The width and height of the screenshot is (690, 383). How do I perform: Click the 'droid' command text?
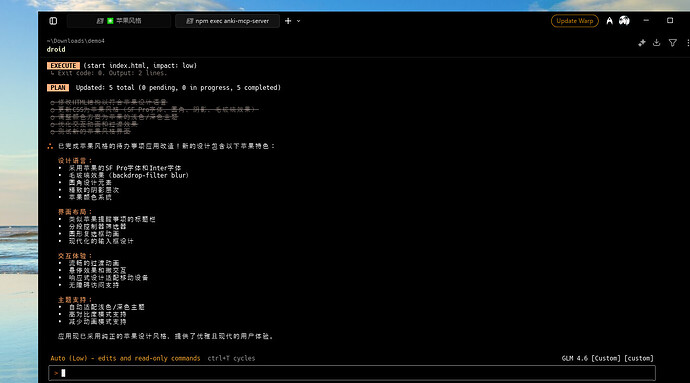click(x=56, y=49)
